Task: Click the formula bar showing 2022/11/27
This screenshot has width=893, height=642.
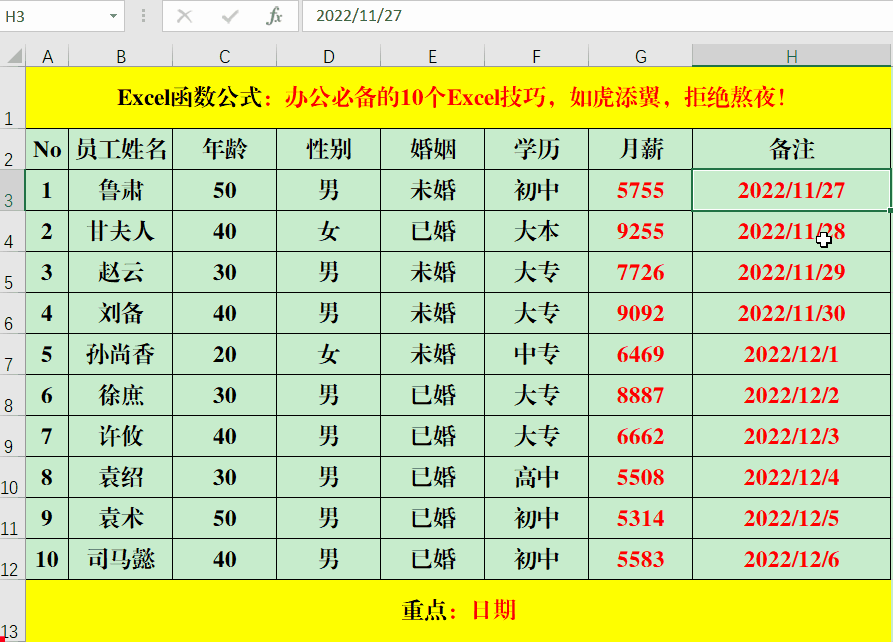Action: (600, 17)
